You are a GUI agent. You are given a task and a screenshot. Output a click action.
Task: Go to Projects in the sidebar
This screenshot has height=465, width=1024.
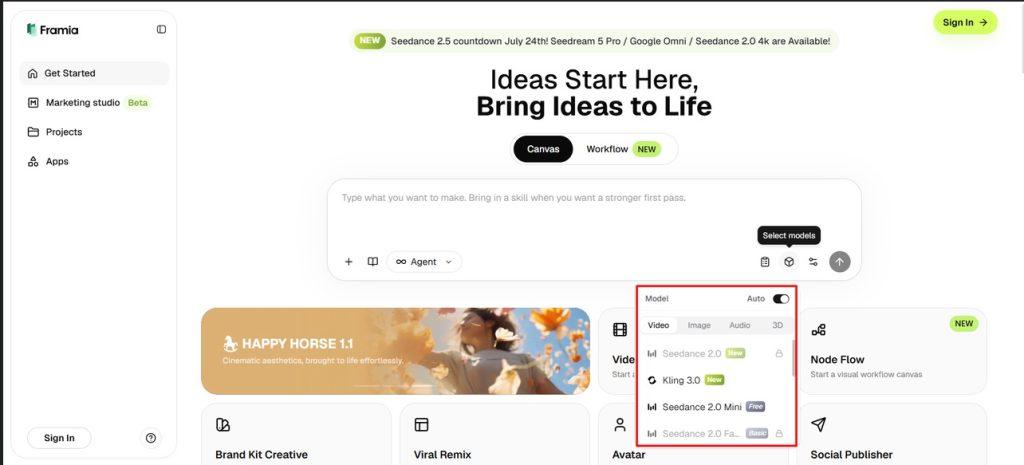click(x=94, y=132)
